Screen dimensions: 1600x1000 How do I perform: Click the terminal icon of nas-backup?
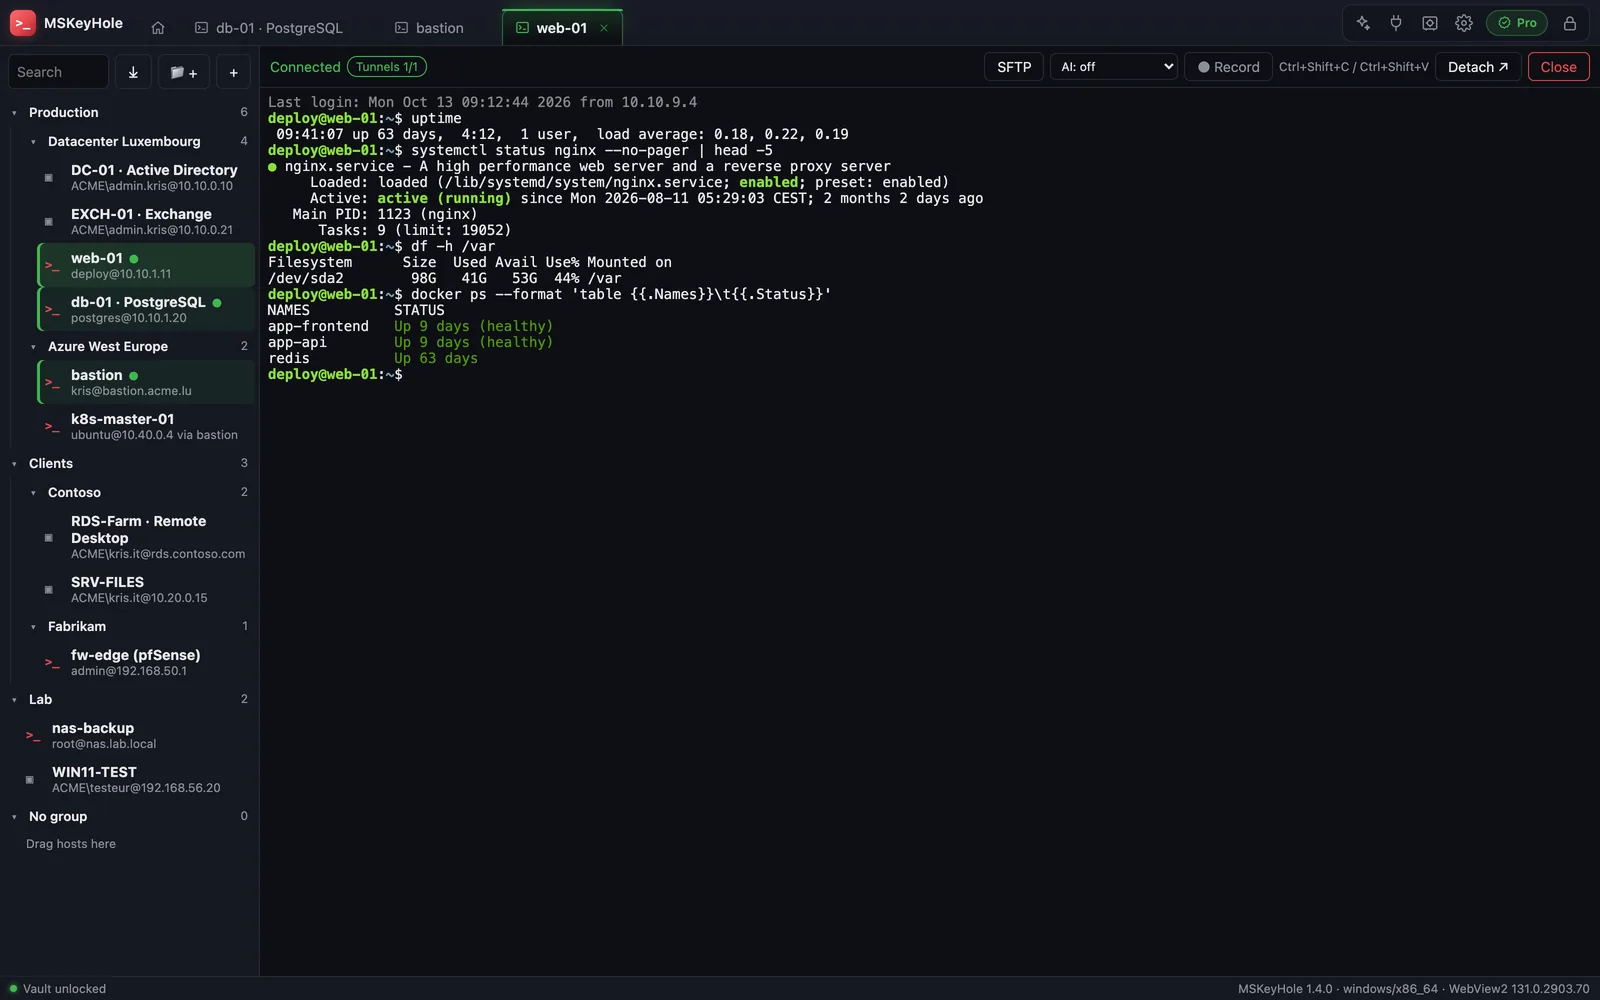pyautogui.click(x=33, y=736)
